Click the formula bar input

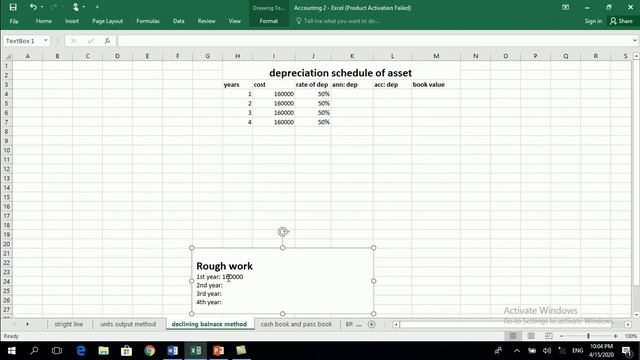click(373, 41)
